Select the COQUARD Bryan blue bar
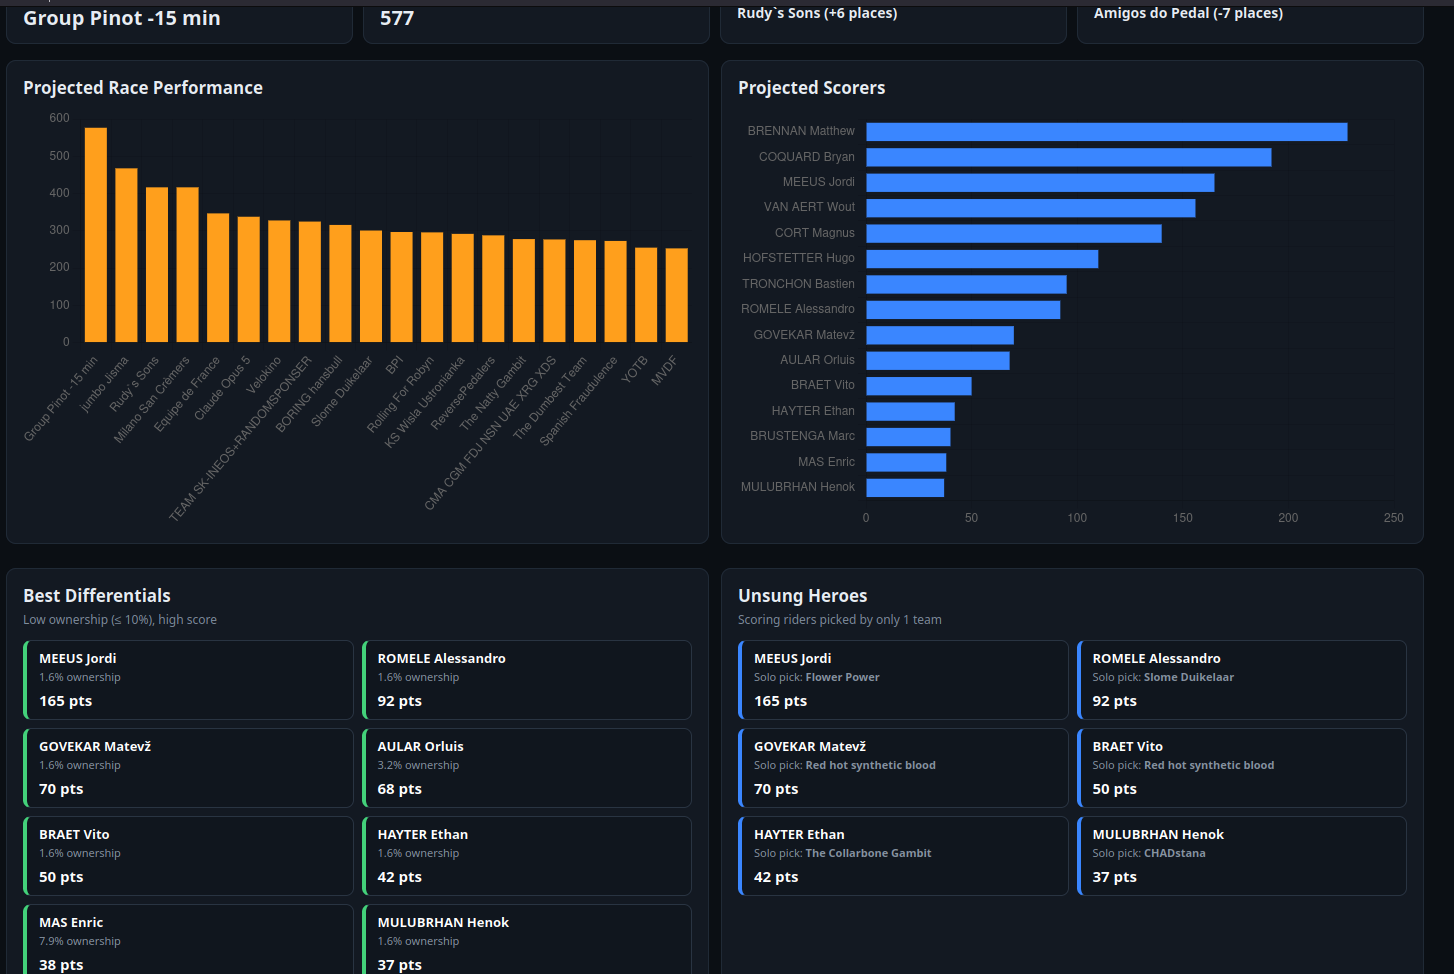Image resolution: width=1454 pixels, height=974 pixels. [x=1069, y=157]
